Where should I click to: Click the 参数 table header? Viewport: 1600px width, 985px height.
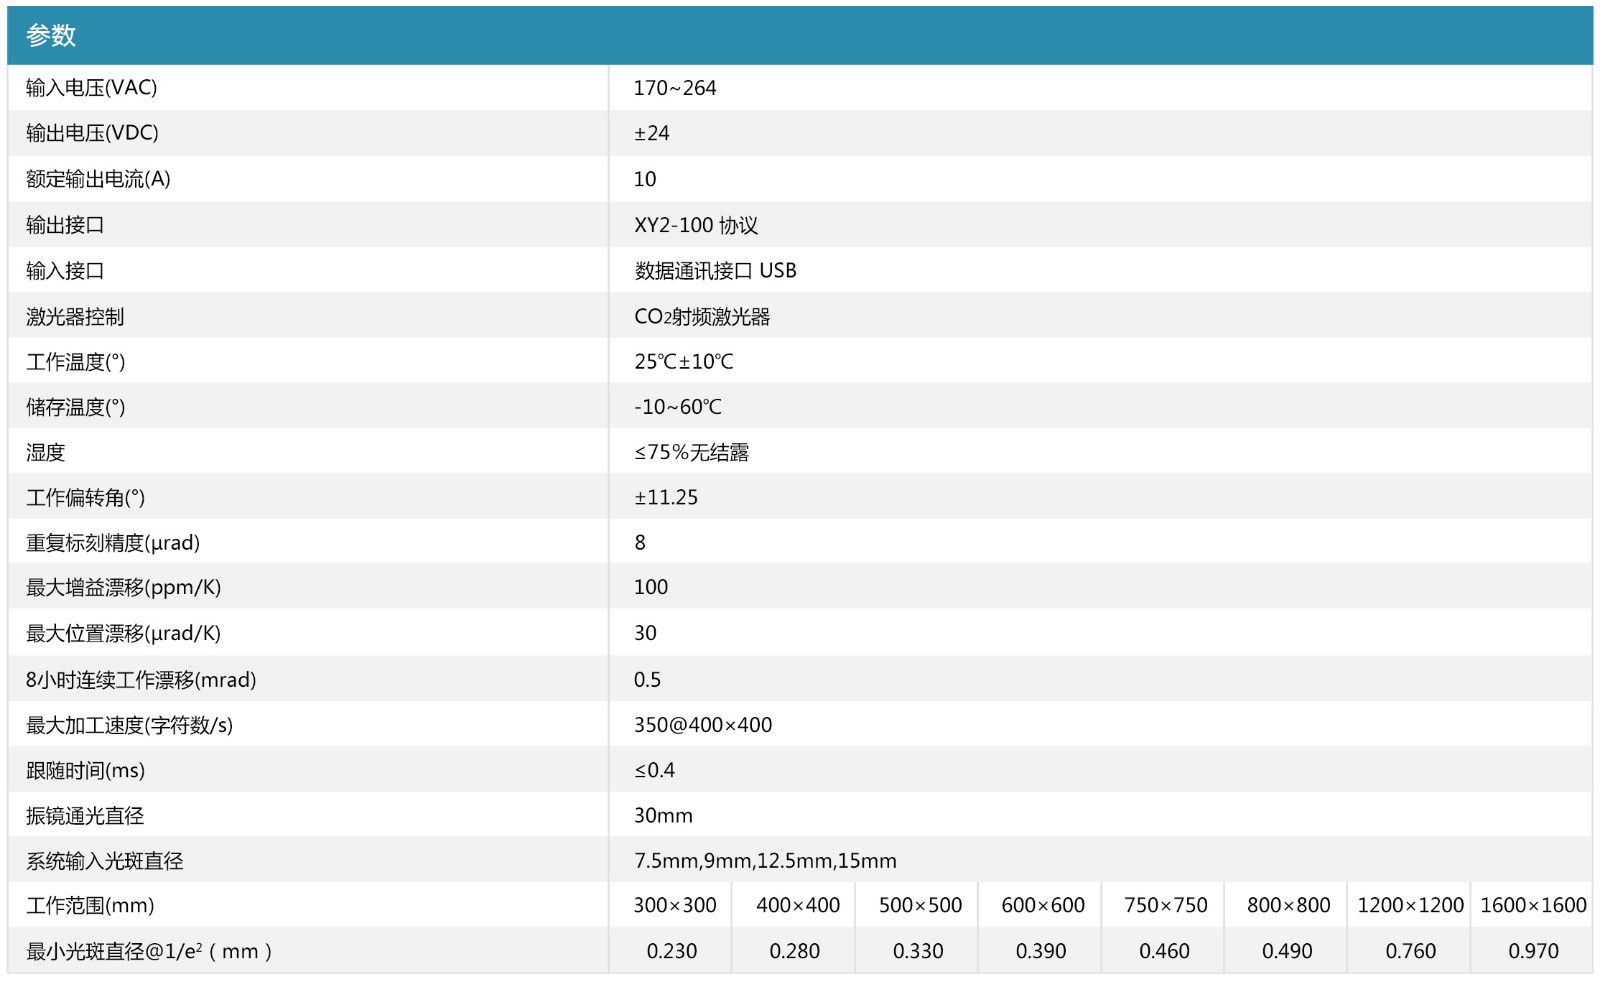[51, 36]
